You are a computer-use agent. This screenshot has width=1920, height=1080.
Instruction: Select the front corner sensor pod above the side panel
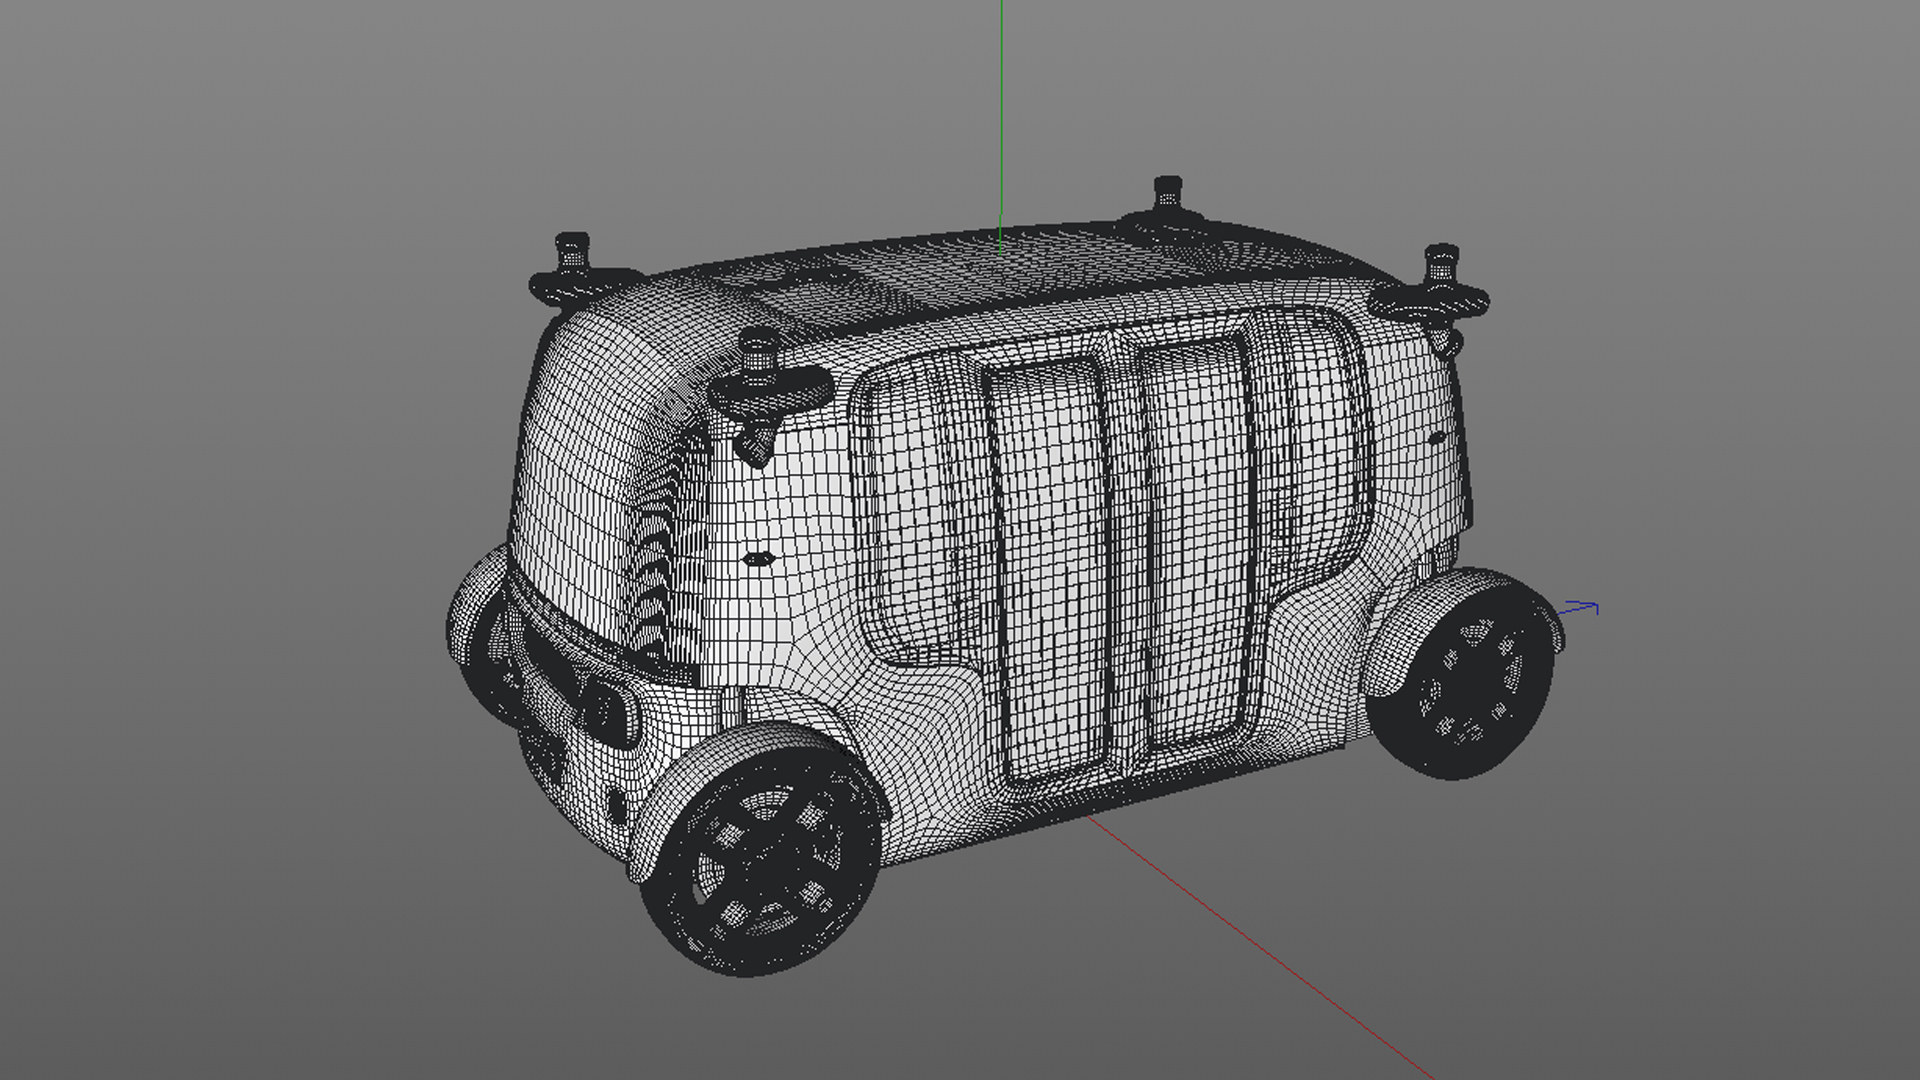pyautogui.click(x=766, y=385)
